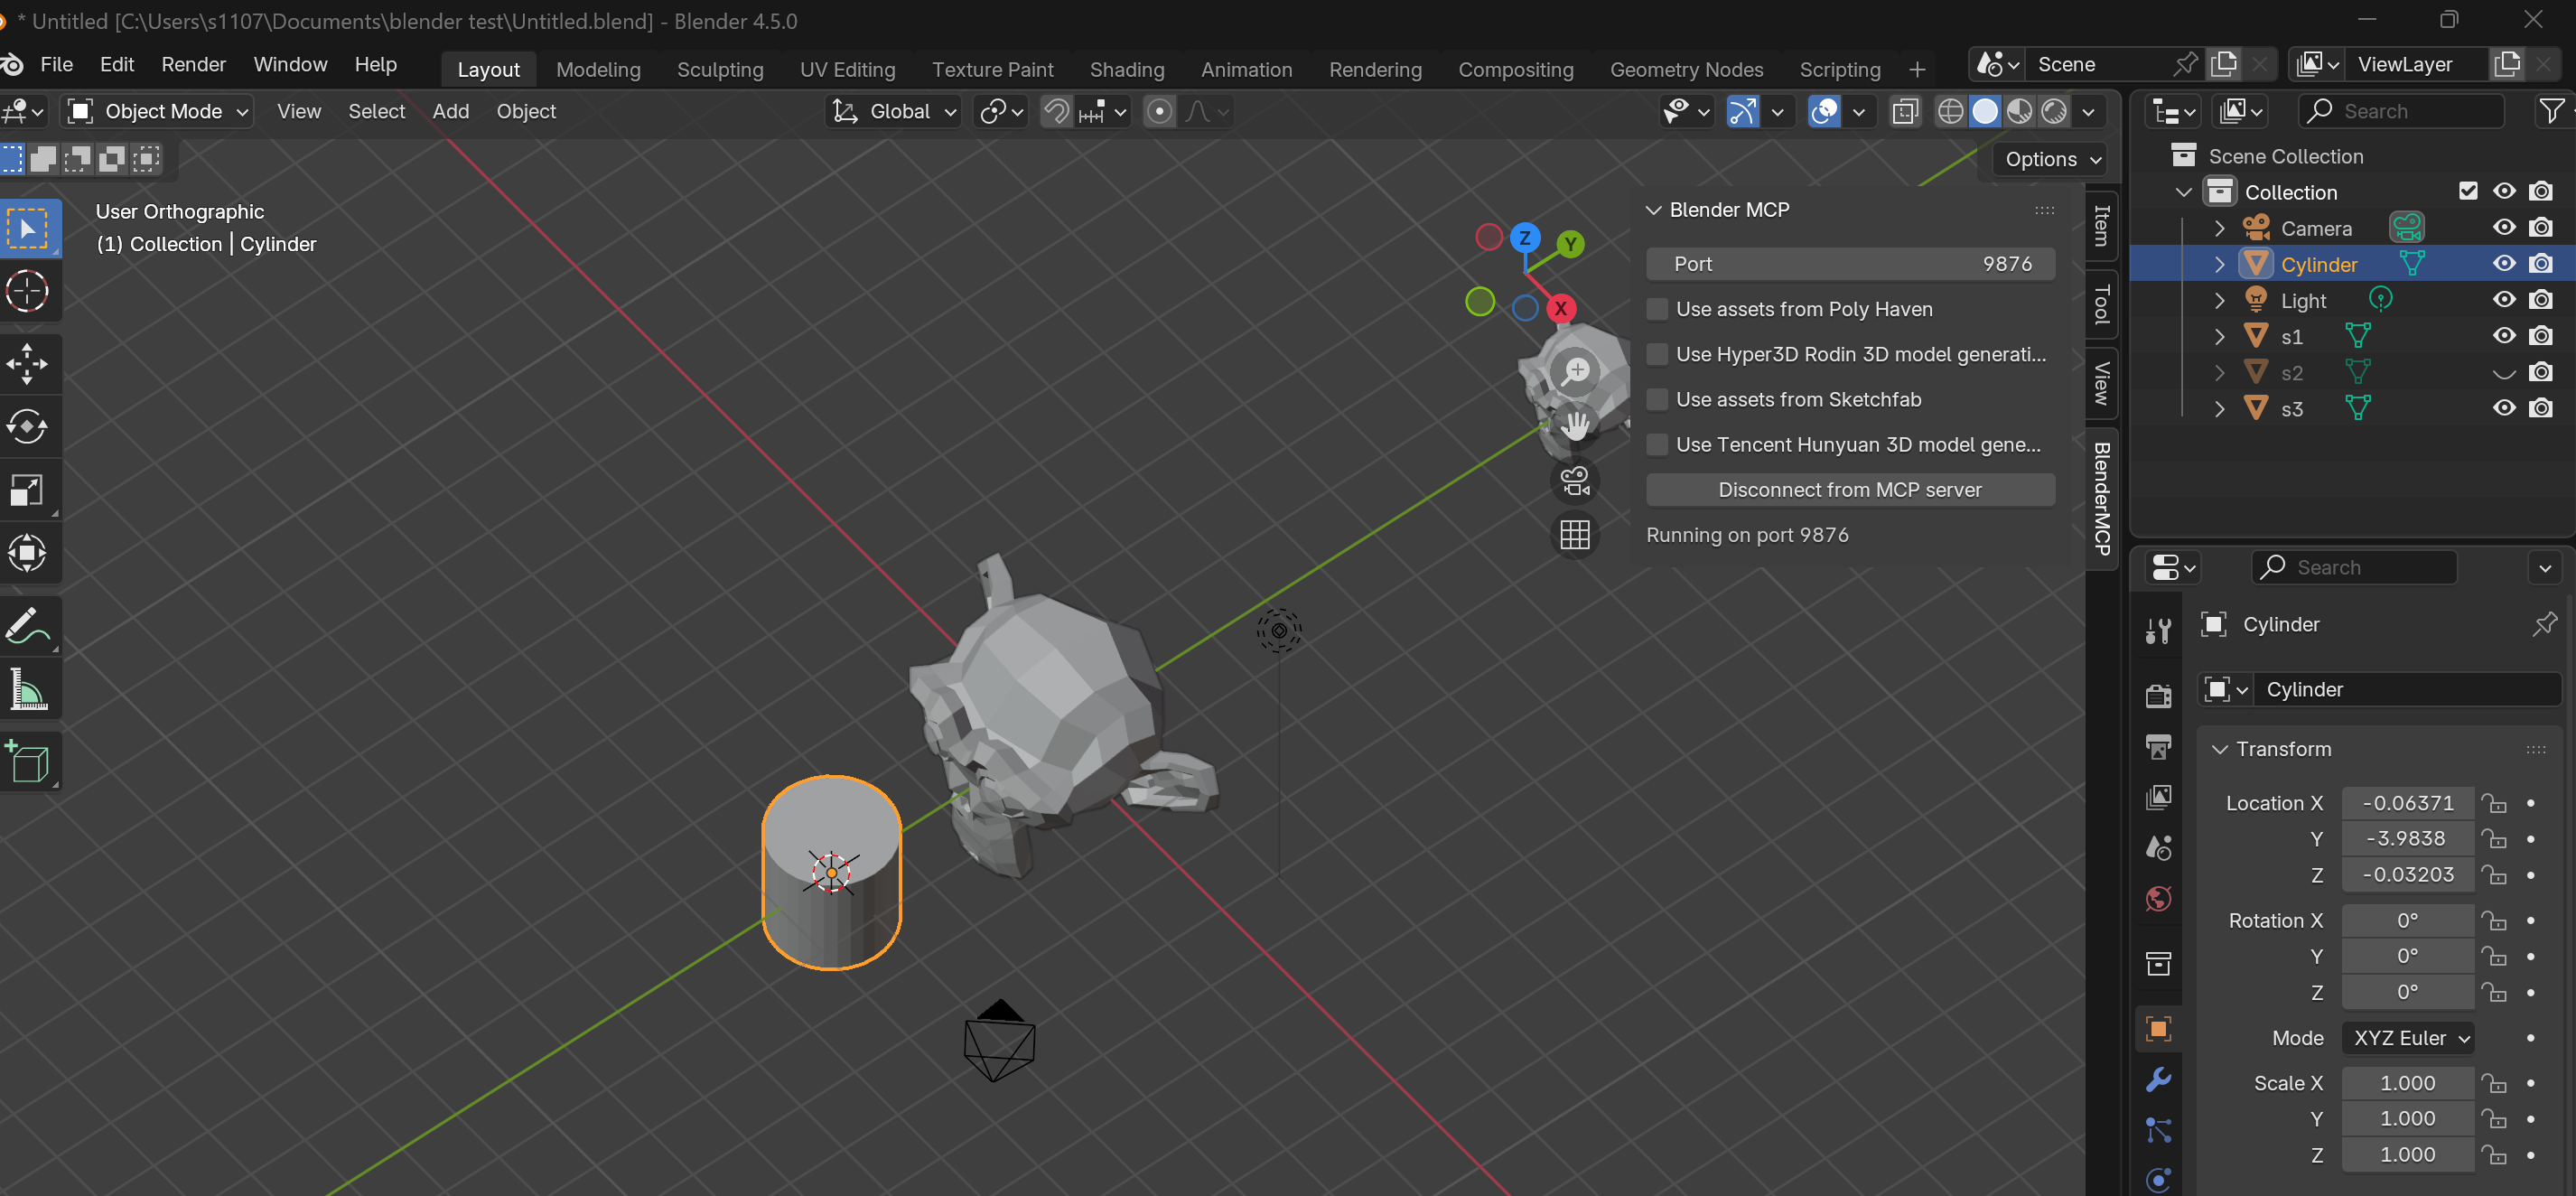Select the Move tool in toolbar
This screenshot has height=1196, width=2576.
click(x=27, y=364)
